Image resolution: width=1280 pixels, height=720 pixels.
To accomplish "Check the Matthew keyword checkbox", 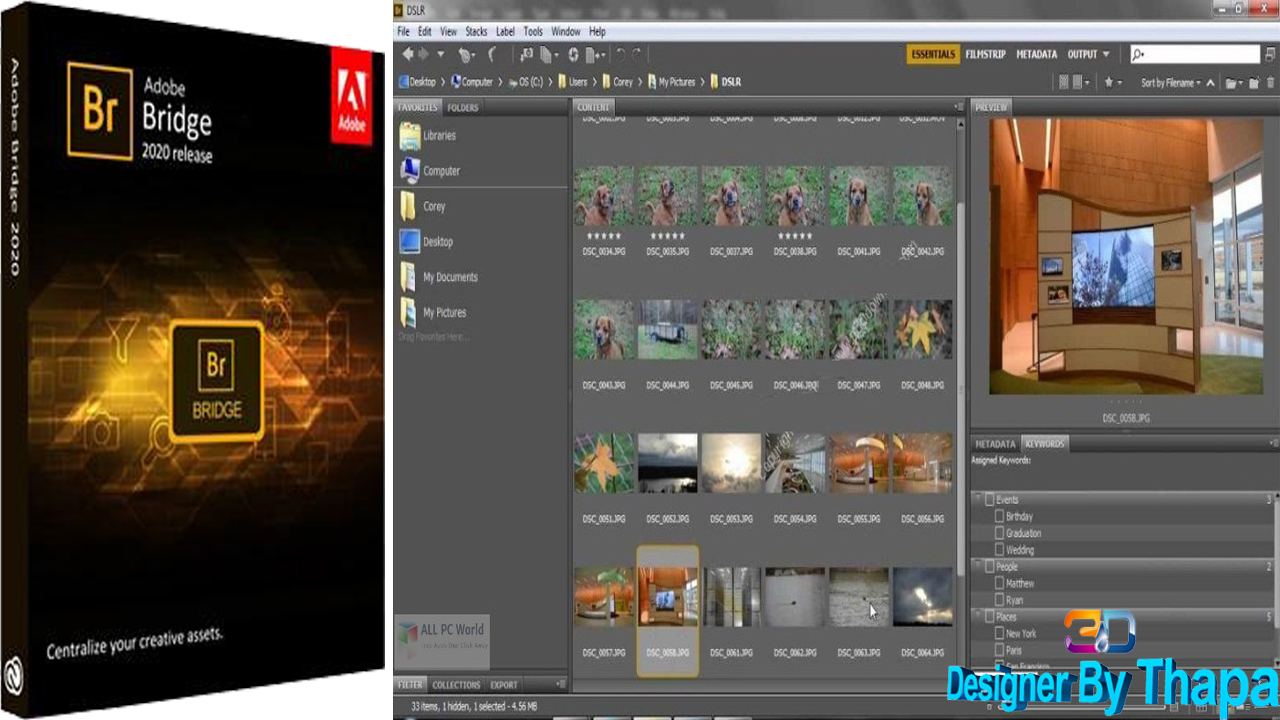I will (999, 583).
